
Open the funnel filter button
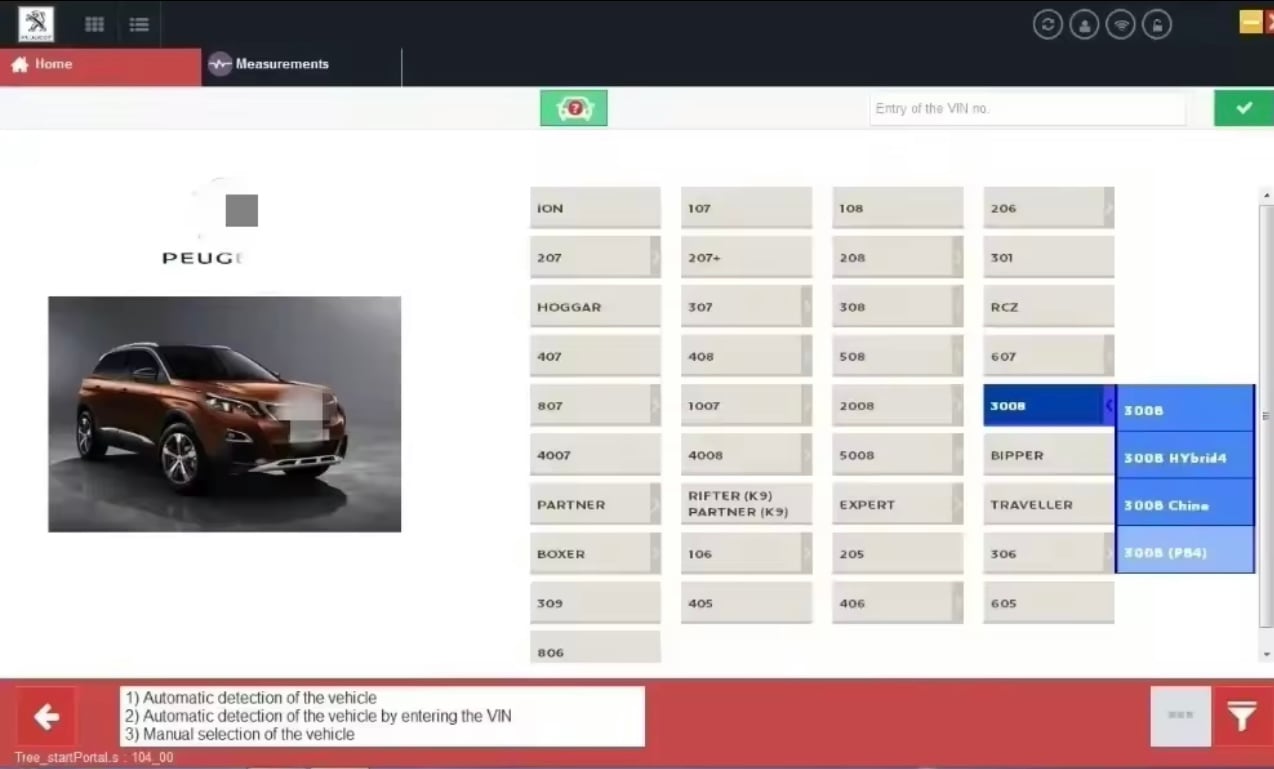tap(1242, 716)
